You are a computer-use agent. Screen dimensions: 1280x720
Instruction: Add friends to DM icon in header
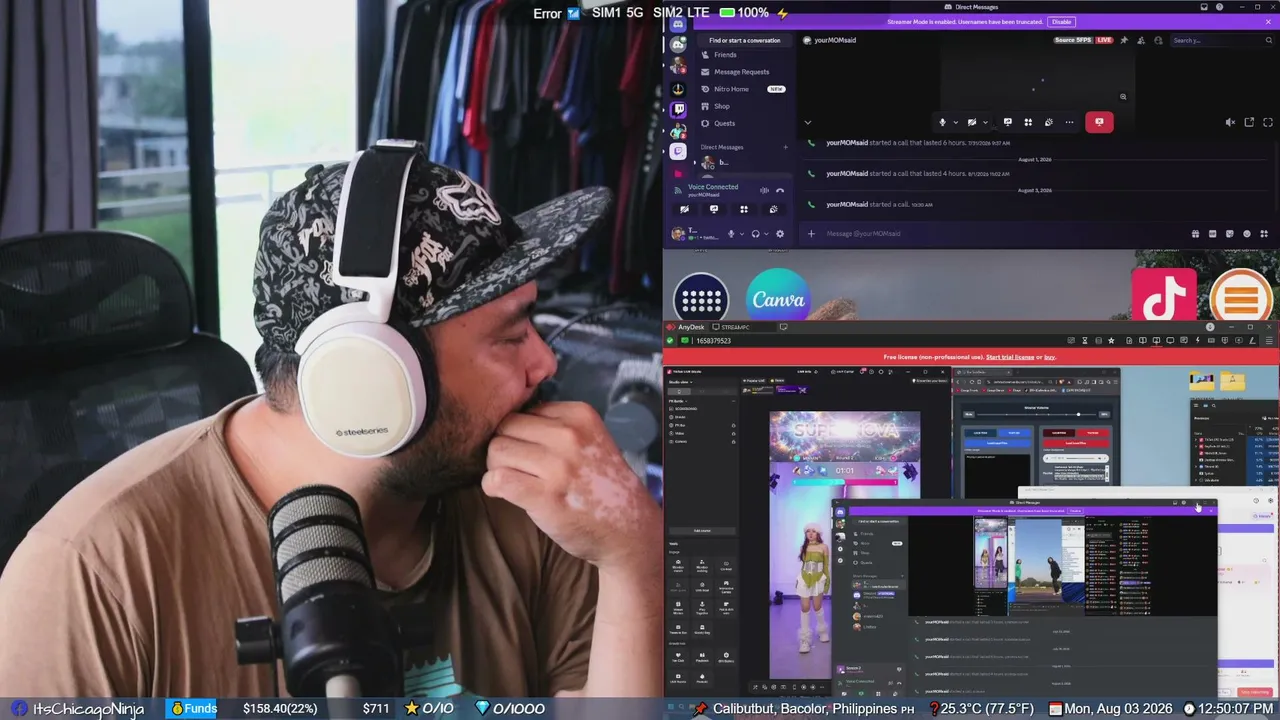[x=1141, y=40]
